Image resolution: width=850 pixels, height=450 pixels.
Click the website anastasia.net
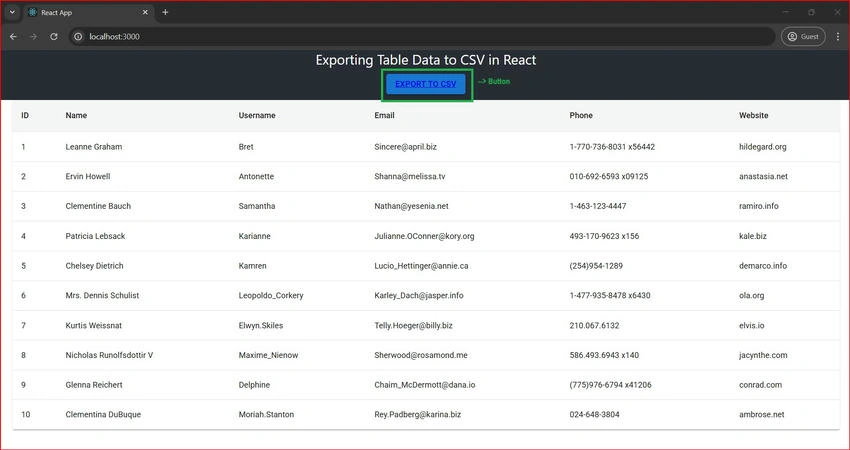[763, 176]
